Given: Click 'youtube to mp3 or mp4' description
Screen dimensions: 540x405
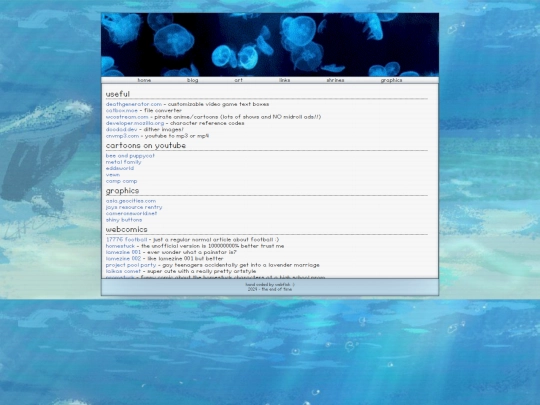Looking at the screenshot, I should 177,136.
